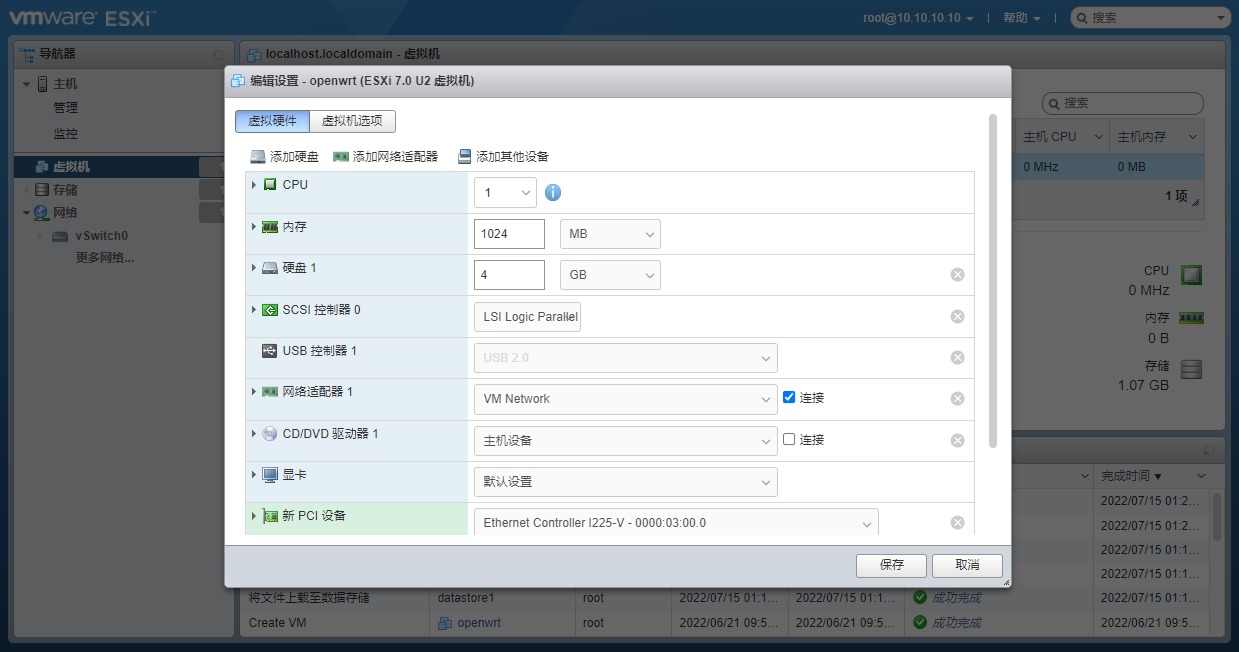The height and width of the screenshot is (652, 1239).
Task: Click the 取消 button
Action: 966,565
